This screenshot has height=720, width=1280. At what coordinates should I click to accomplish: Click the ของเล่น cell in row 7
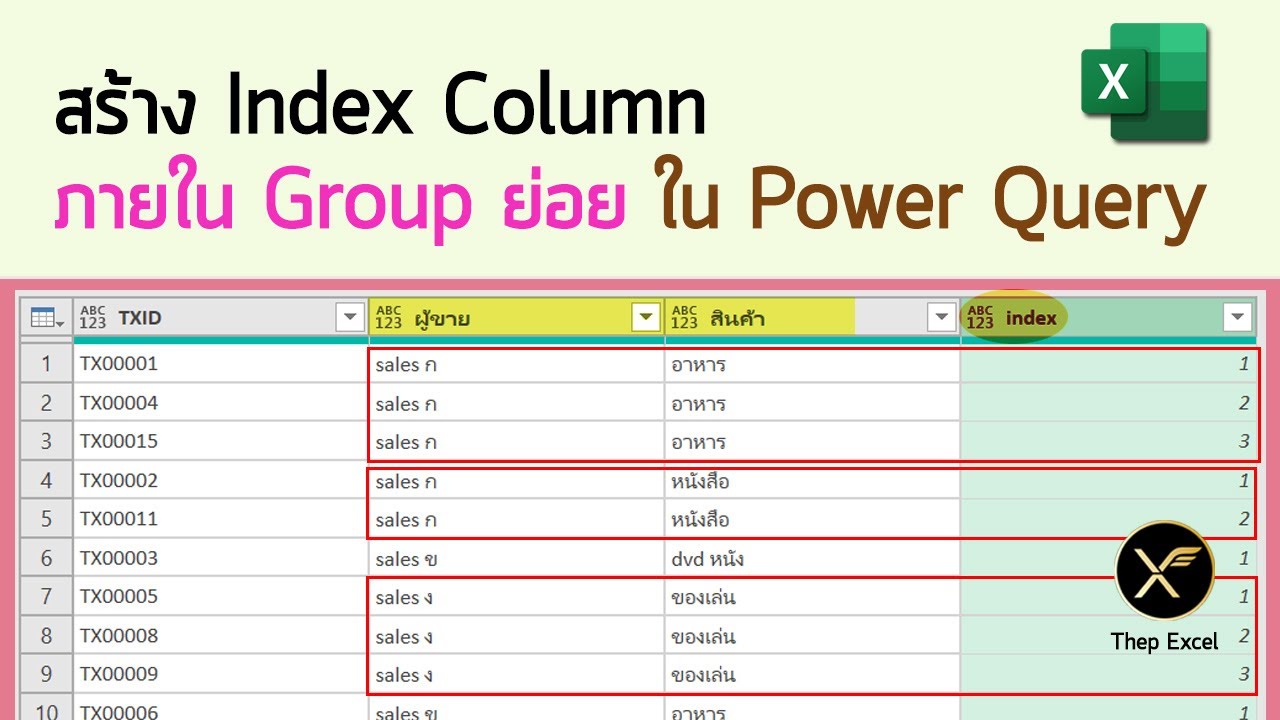[x=812, y=597]
